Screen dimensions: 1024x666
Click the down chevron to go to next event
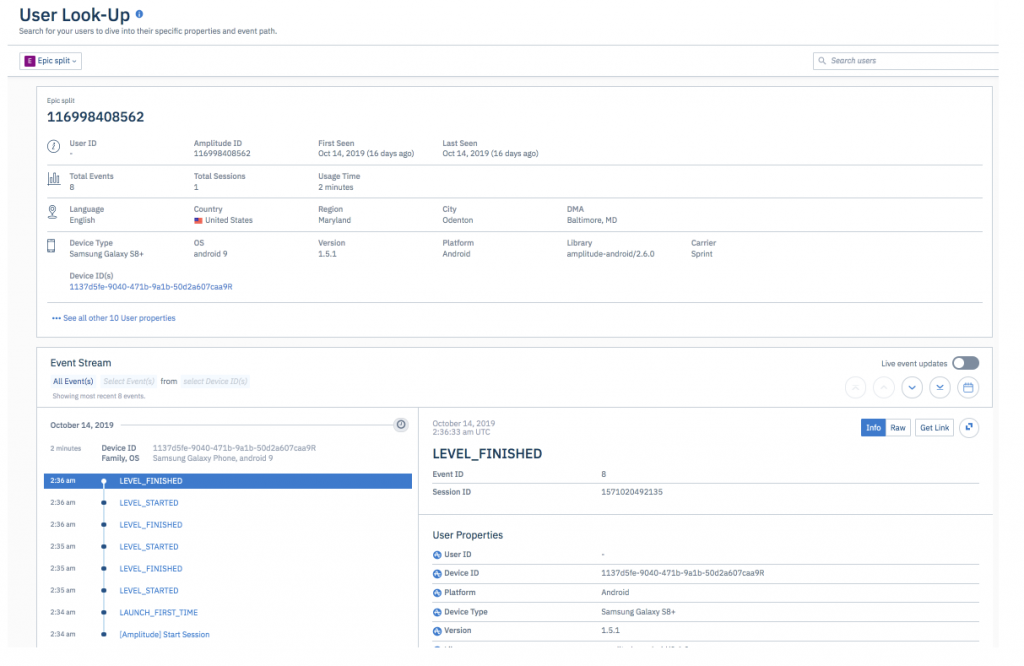coord(911,387)
